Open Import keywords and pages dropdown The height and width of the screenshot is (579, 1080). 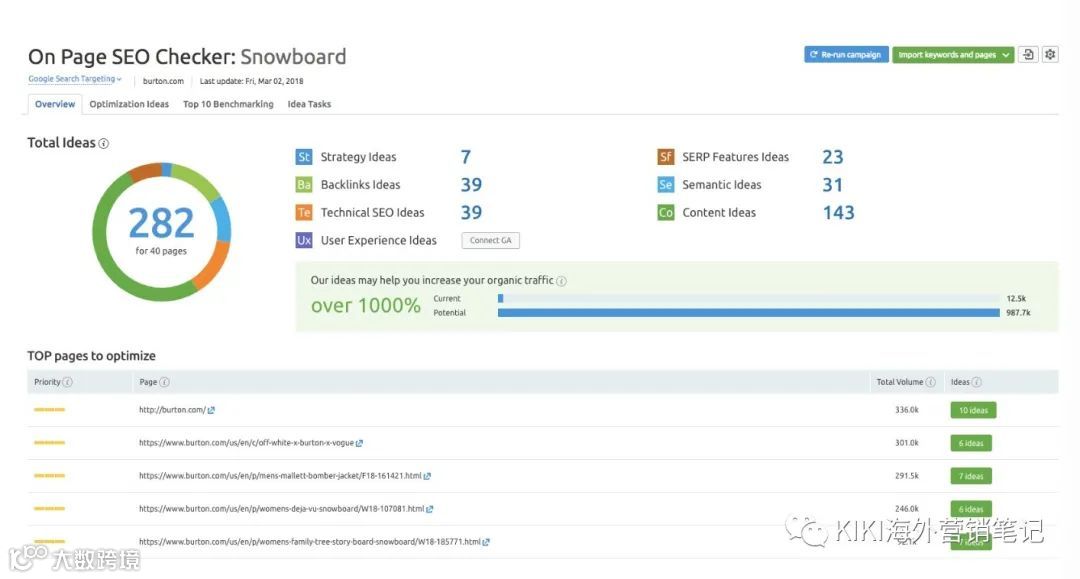953,54
